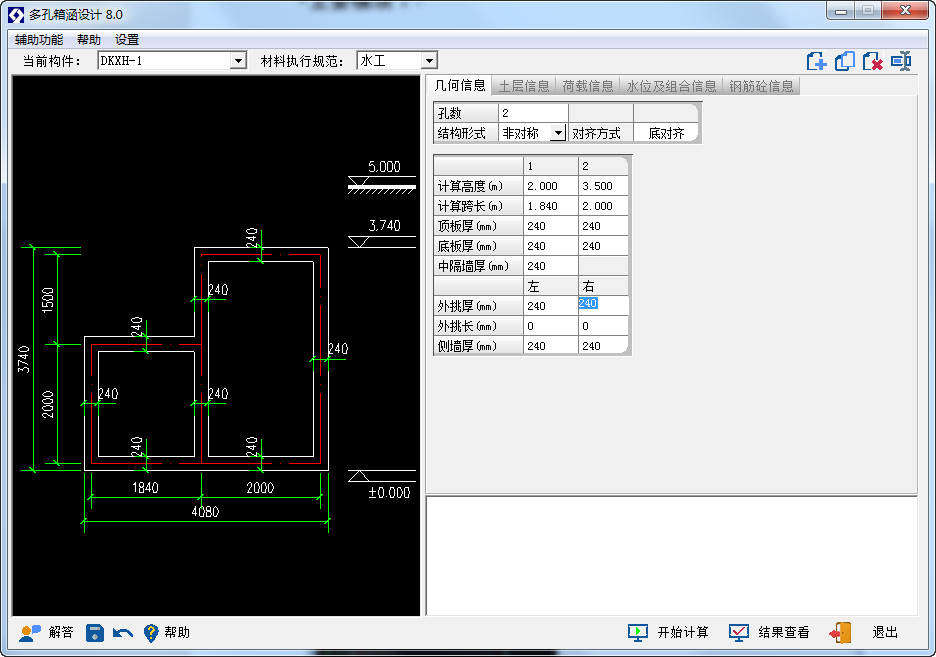Switch to the 水位及组合信息 tab
Screen dimensions: 936x657
pyautogui.click(x=671, y=87)
